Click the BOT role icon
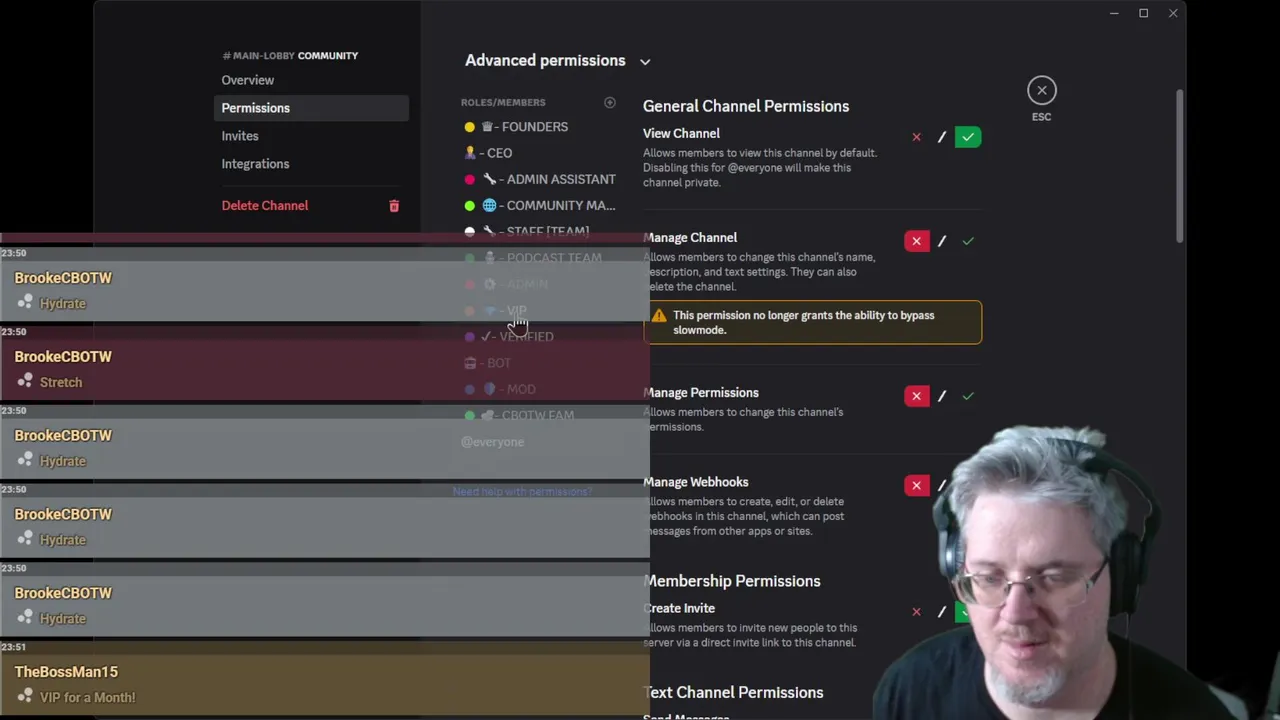Screen dimensions: 1280x720 (x=470, y=363)
